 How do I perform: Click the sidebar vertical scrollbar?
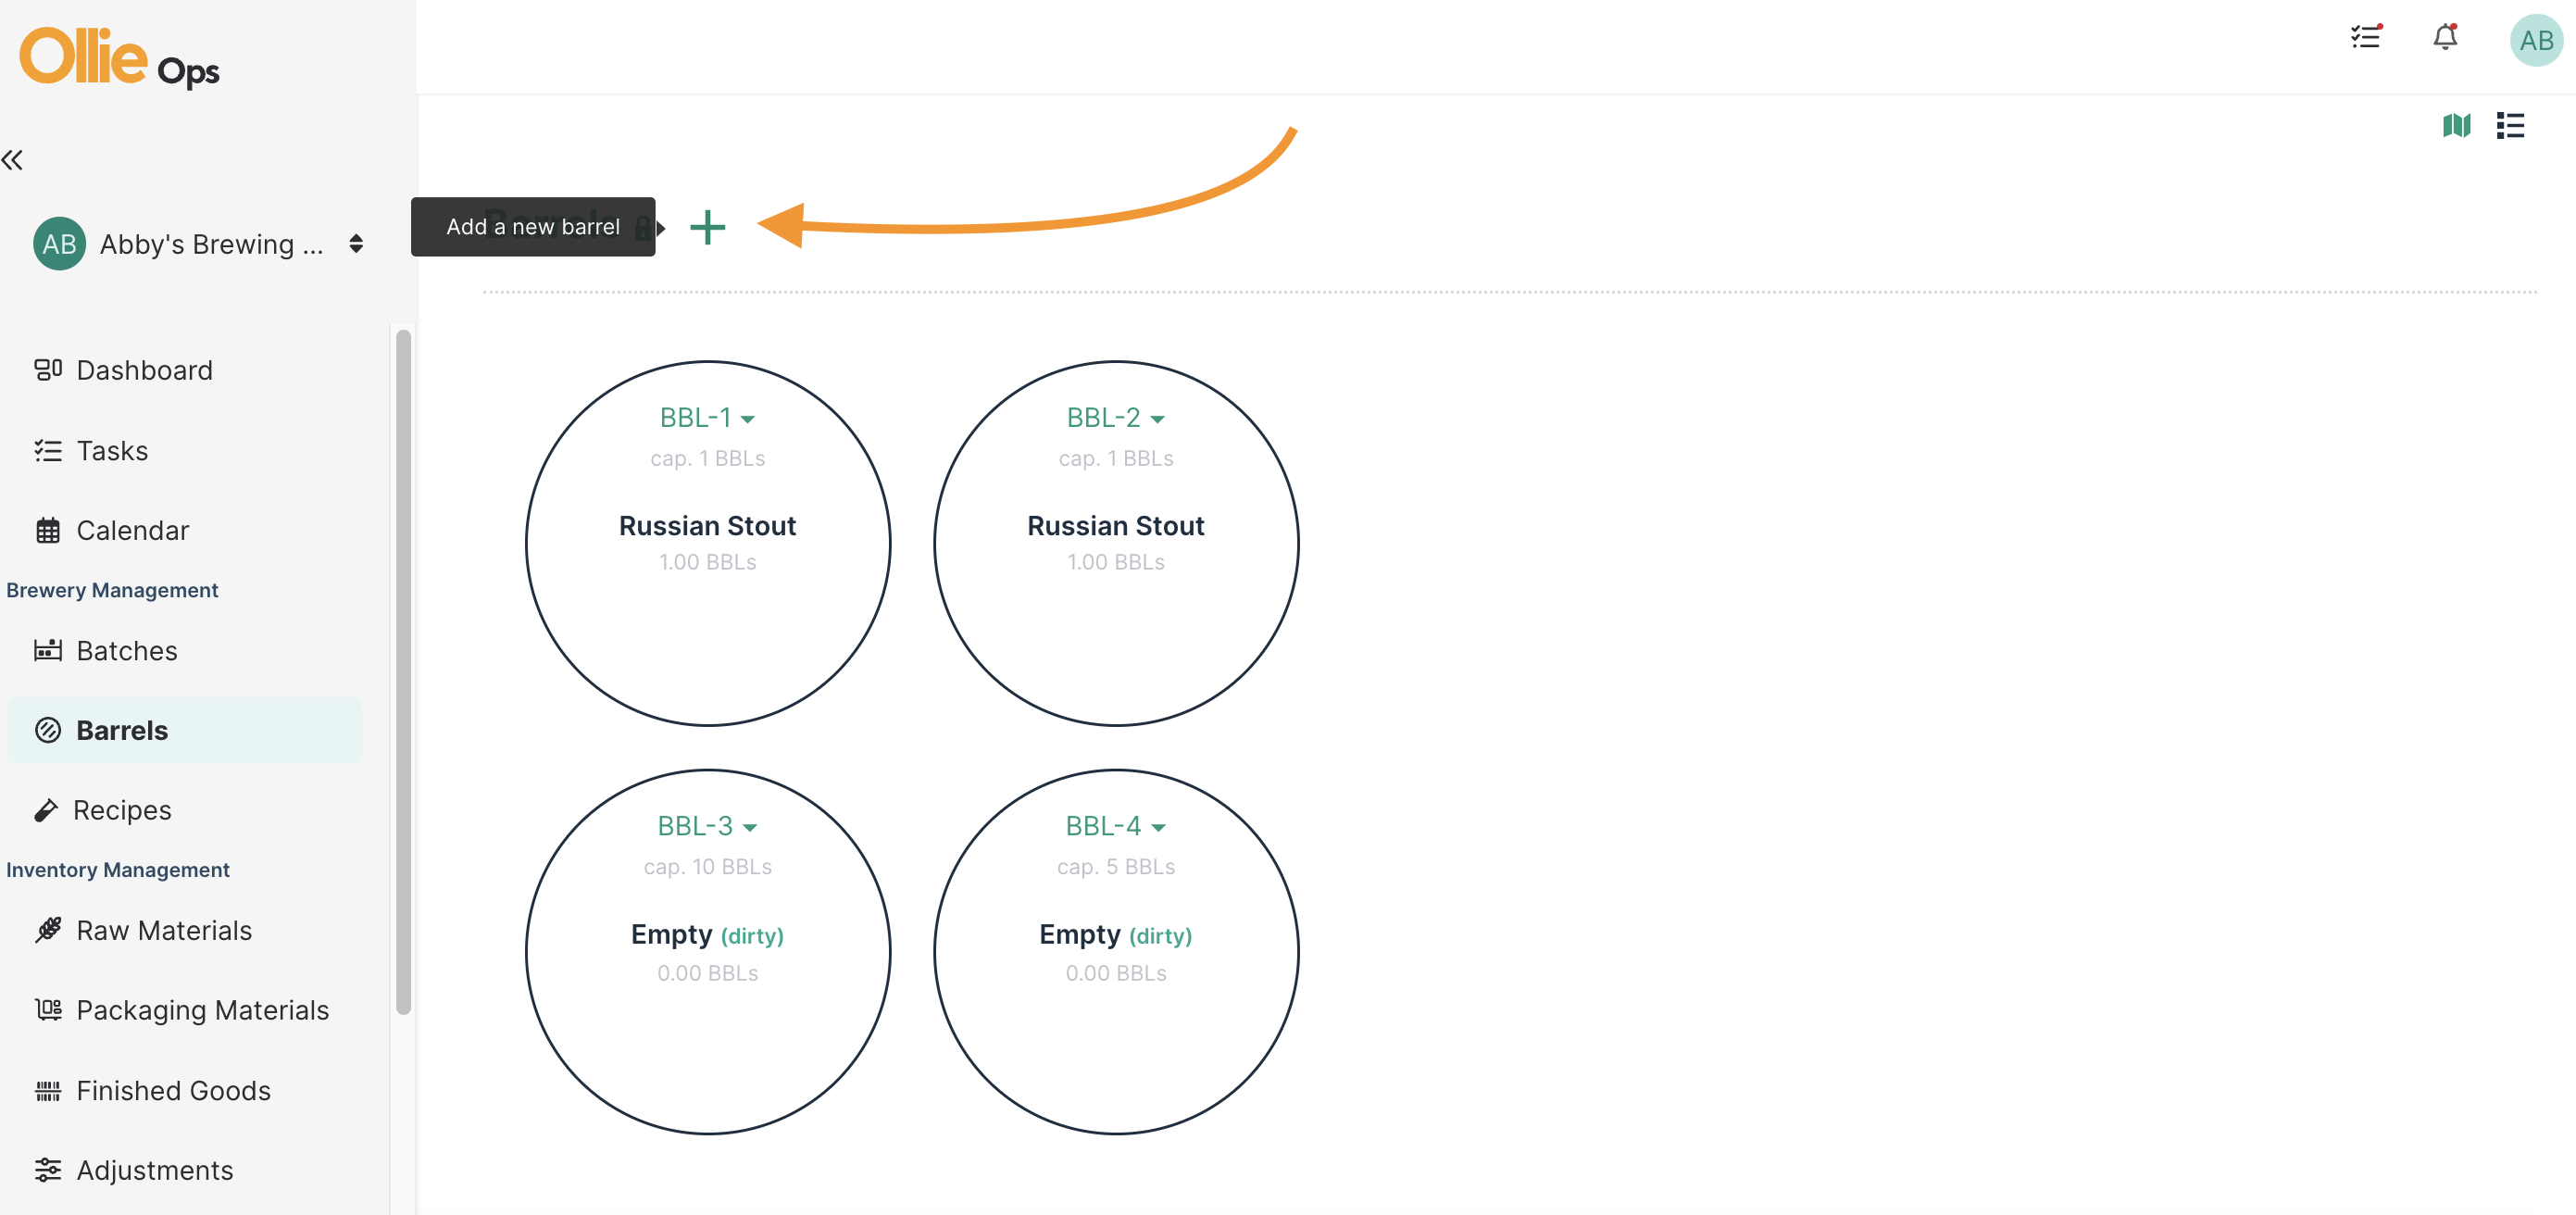click(403, 672)
